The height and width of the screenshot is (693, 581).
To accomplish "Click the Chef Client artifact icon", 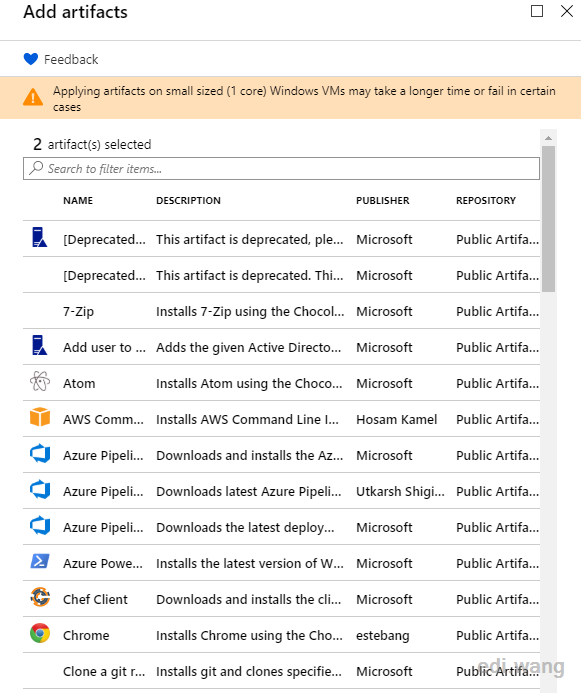I will [40, 598].
